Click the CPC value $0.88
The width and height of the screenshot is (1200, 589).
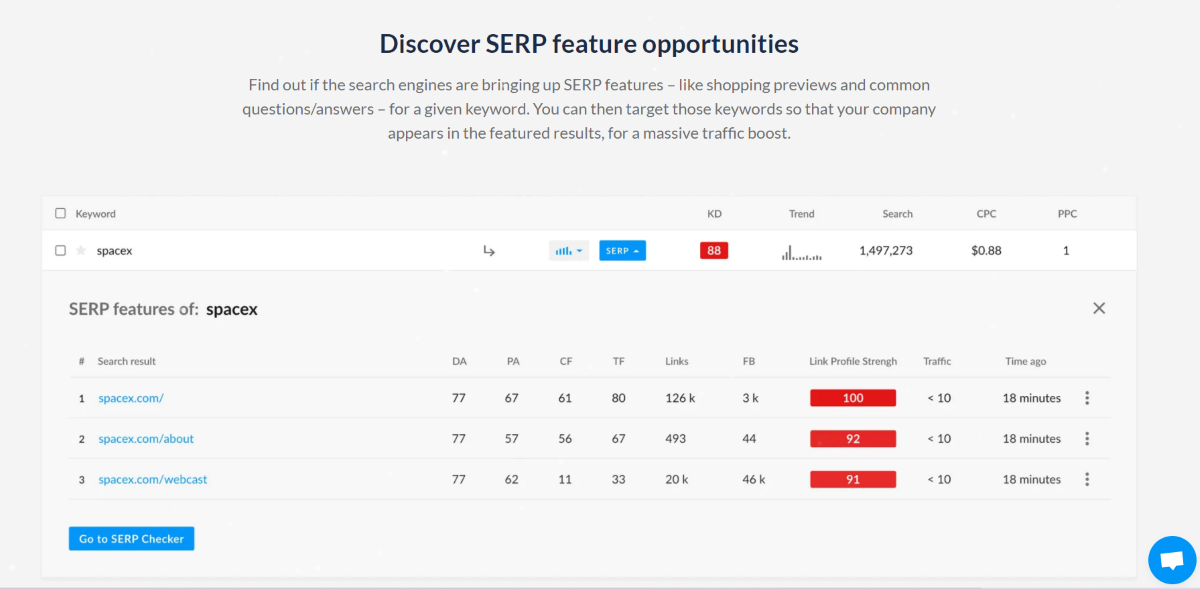(x=986, y=251)
